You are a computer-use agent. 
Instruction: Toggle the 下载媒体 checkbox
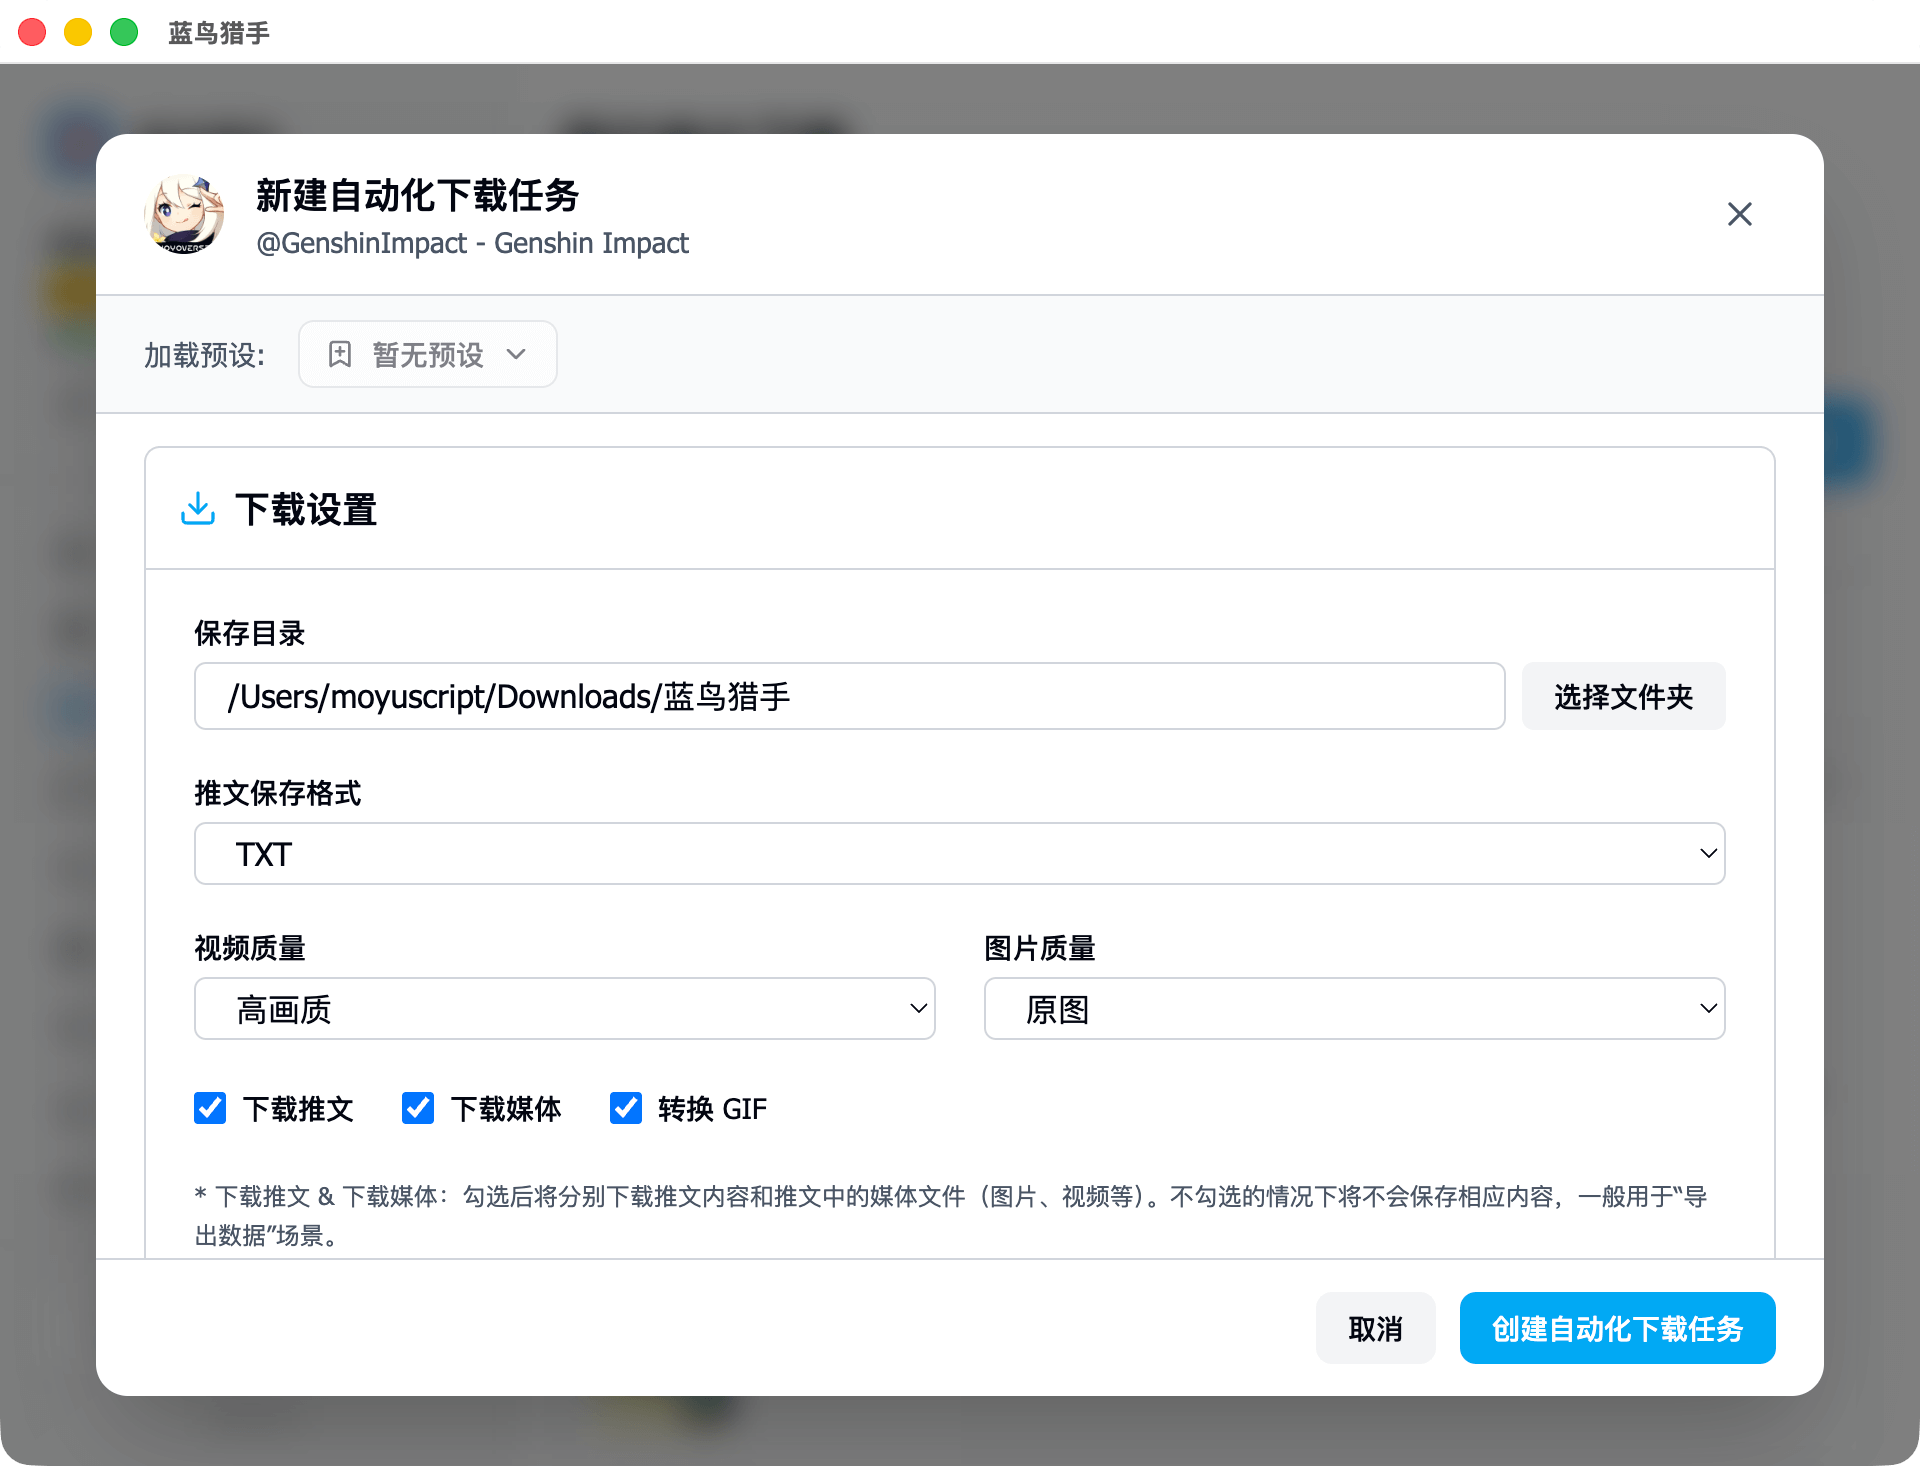[418, 1108]
